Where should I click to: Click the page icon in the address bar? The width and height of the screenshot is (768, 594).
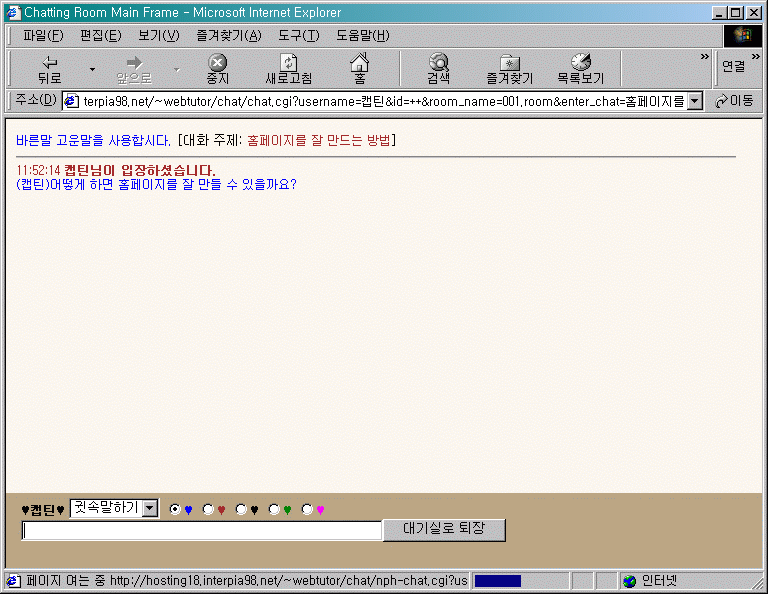[72, 101]
